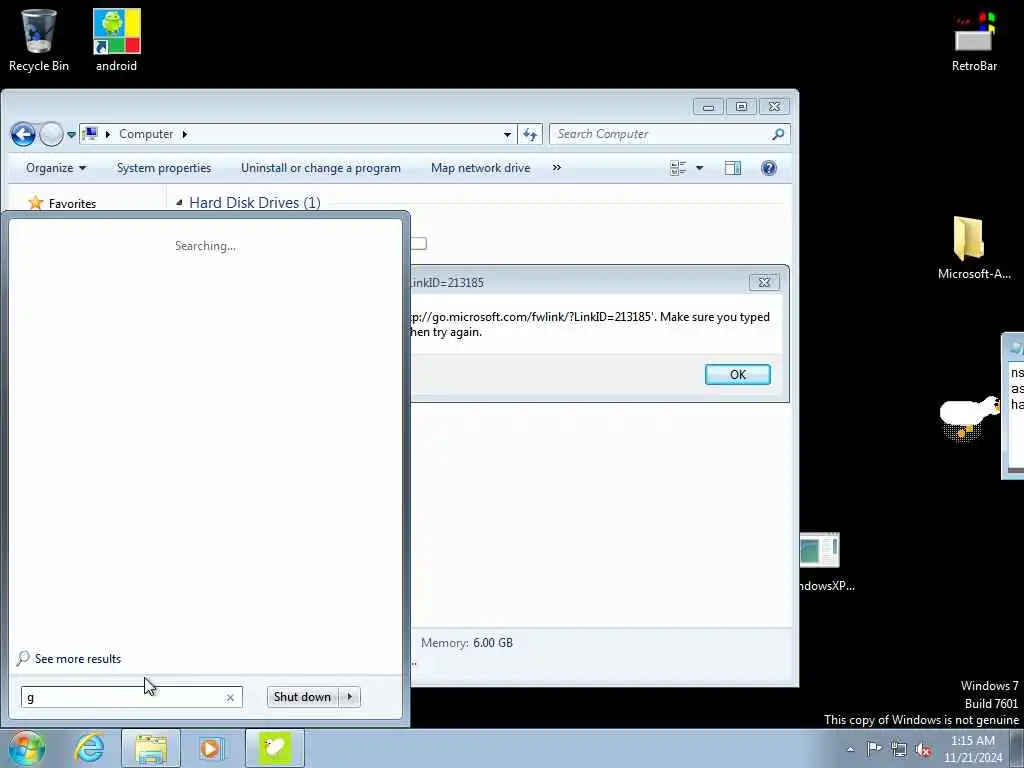Open the address bar history dropdown
Viewport: 1024px width, 768px height.
(507, 135)
